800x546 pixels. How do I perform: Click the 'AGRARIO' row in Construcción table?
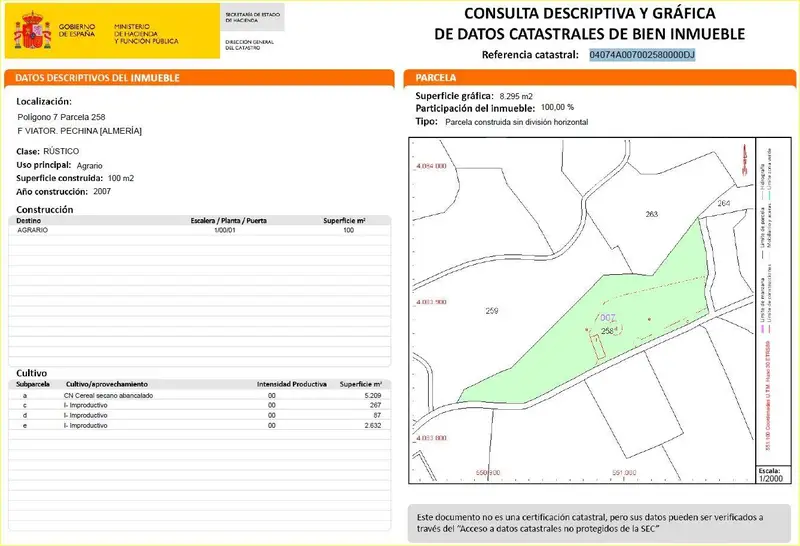199,230
